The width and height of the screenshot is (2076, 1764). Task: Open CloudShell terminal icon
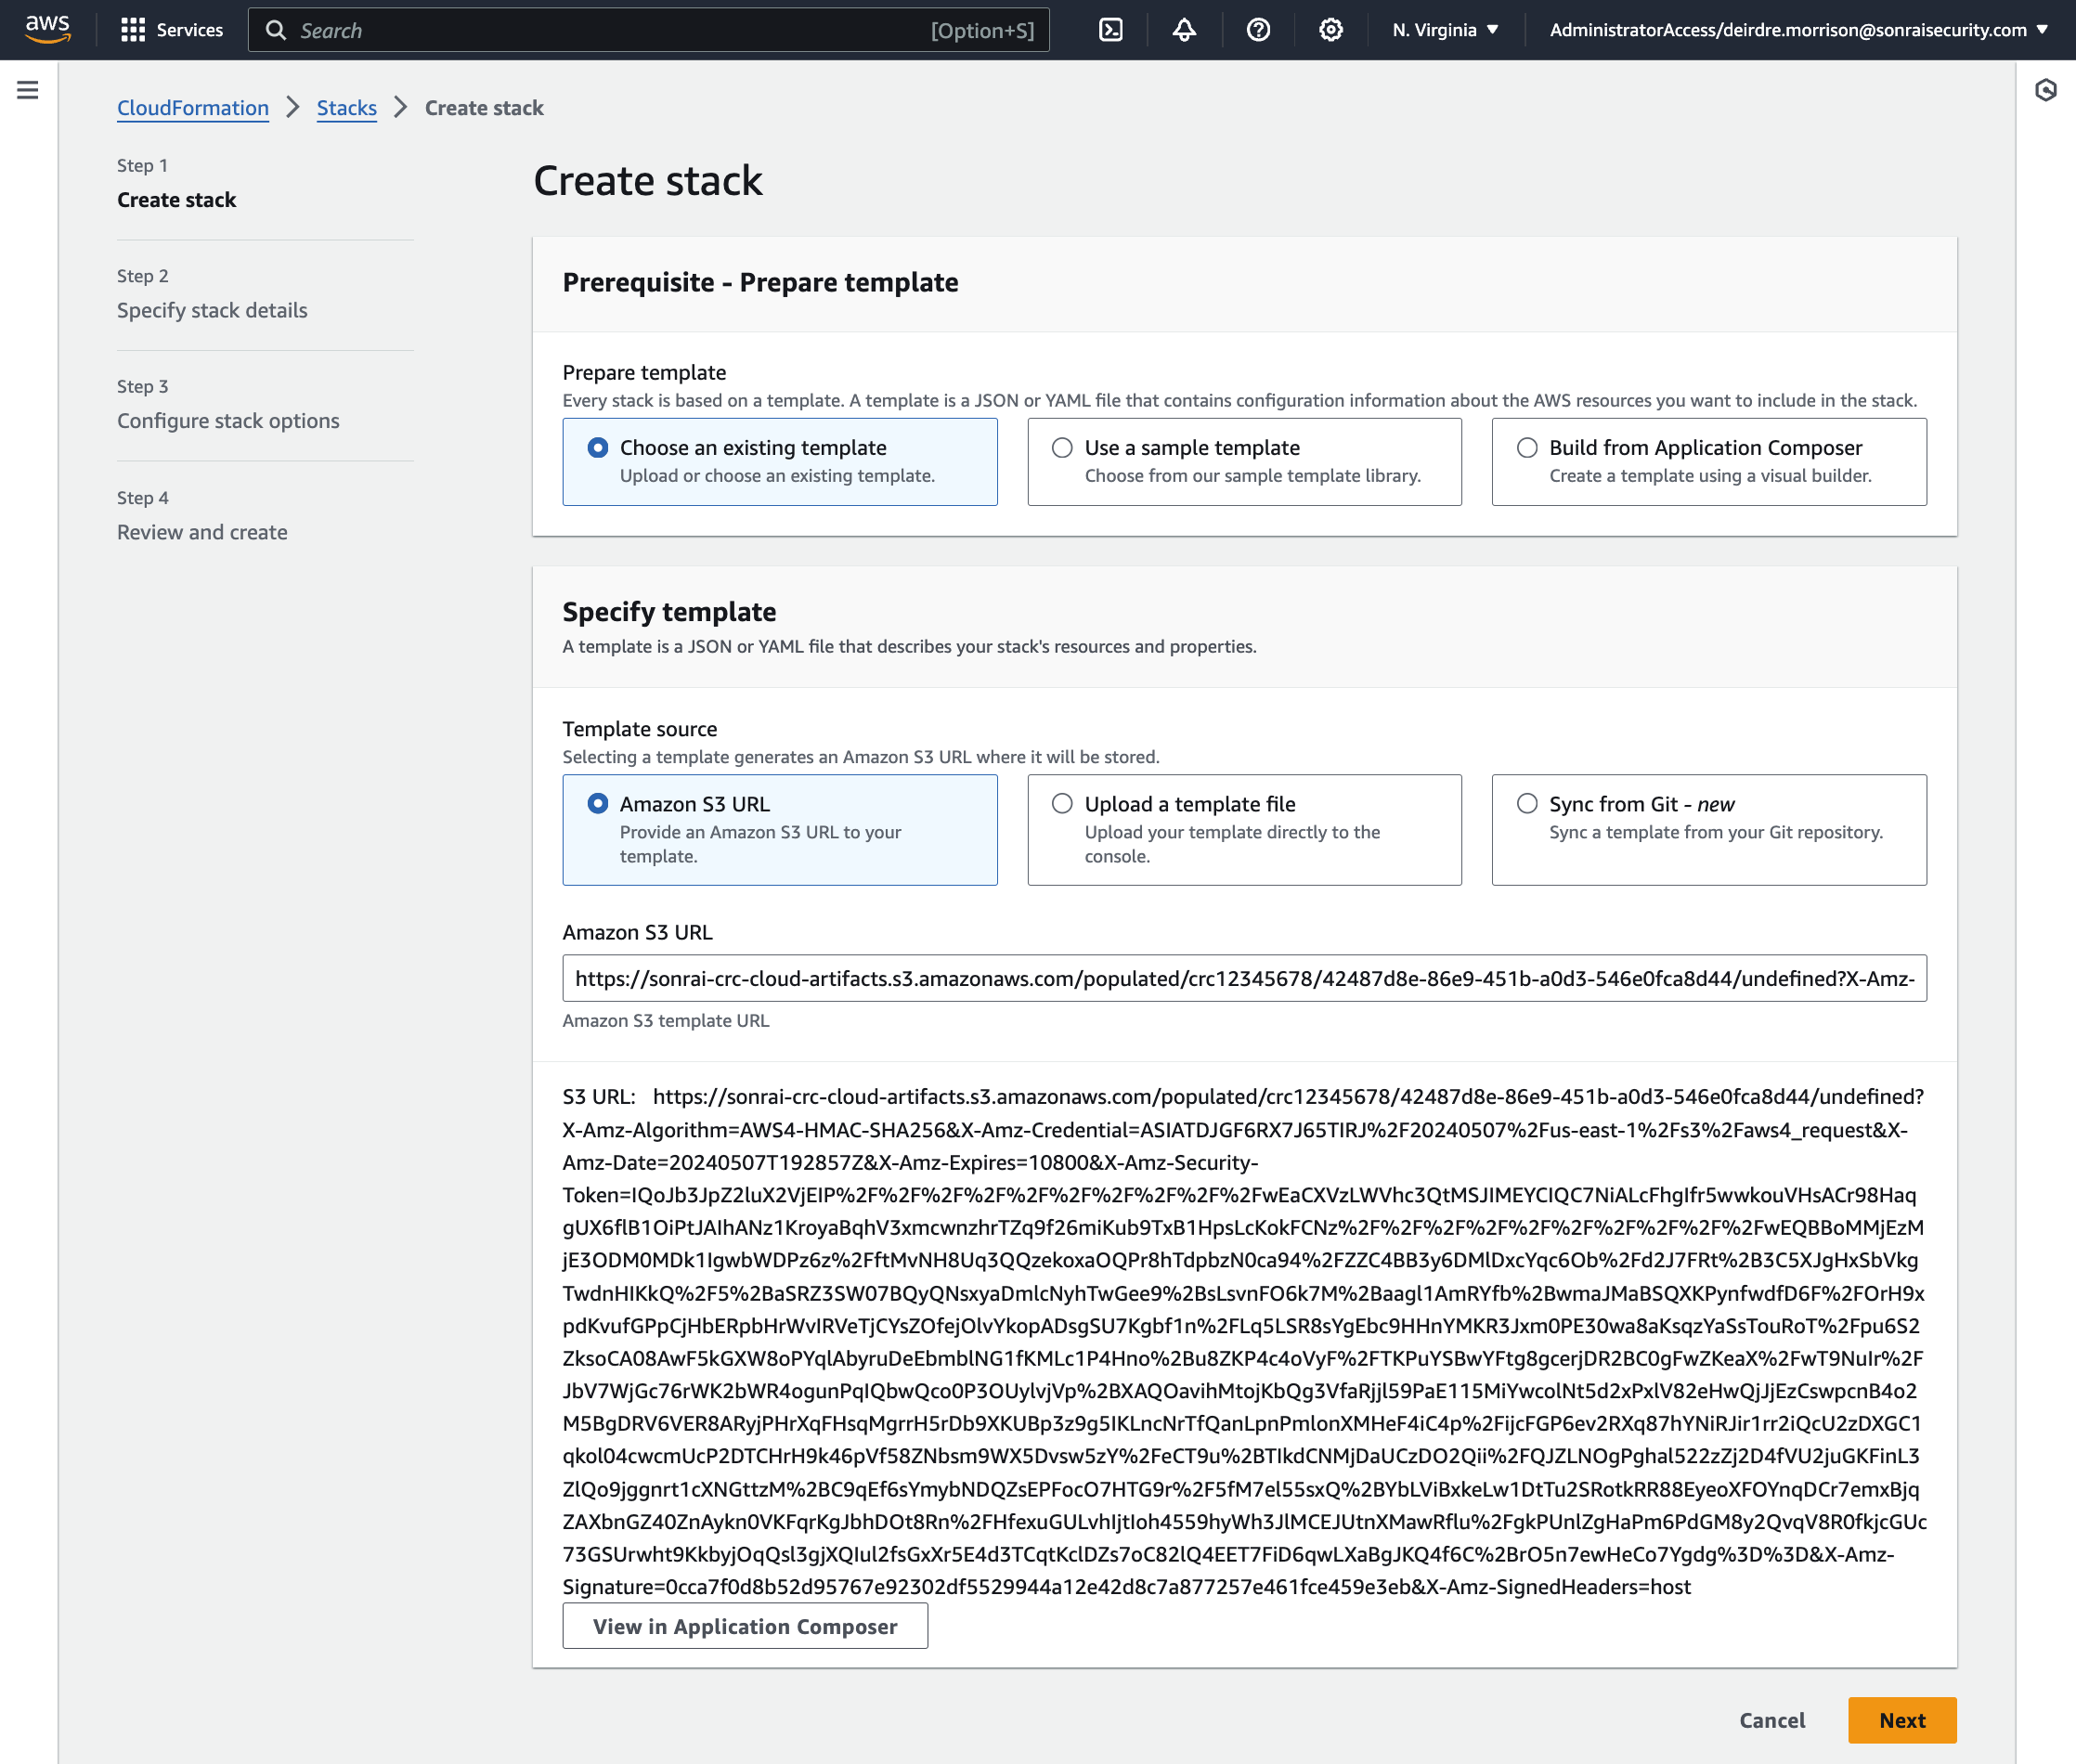[x=1111, y=30]
